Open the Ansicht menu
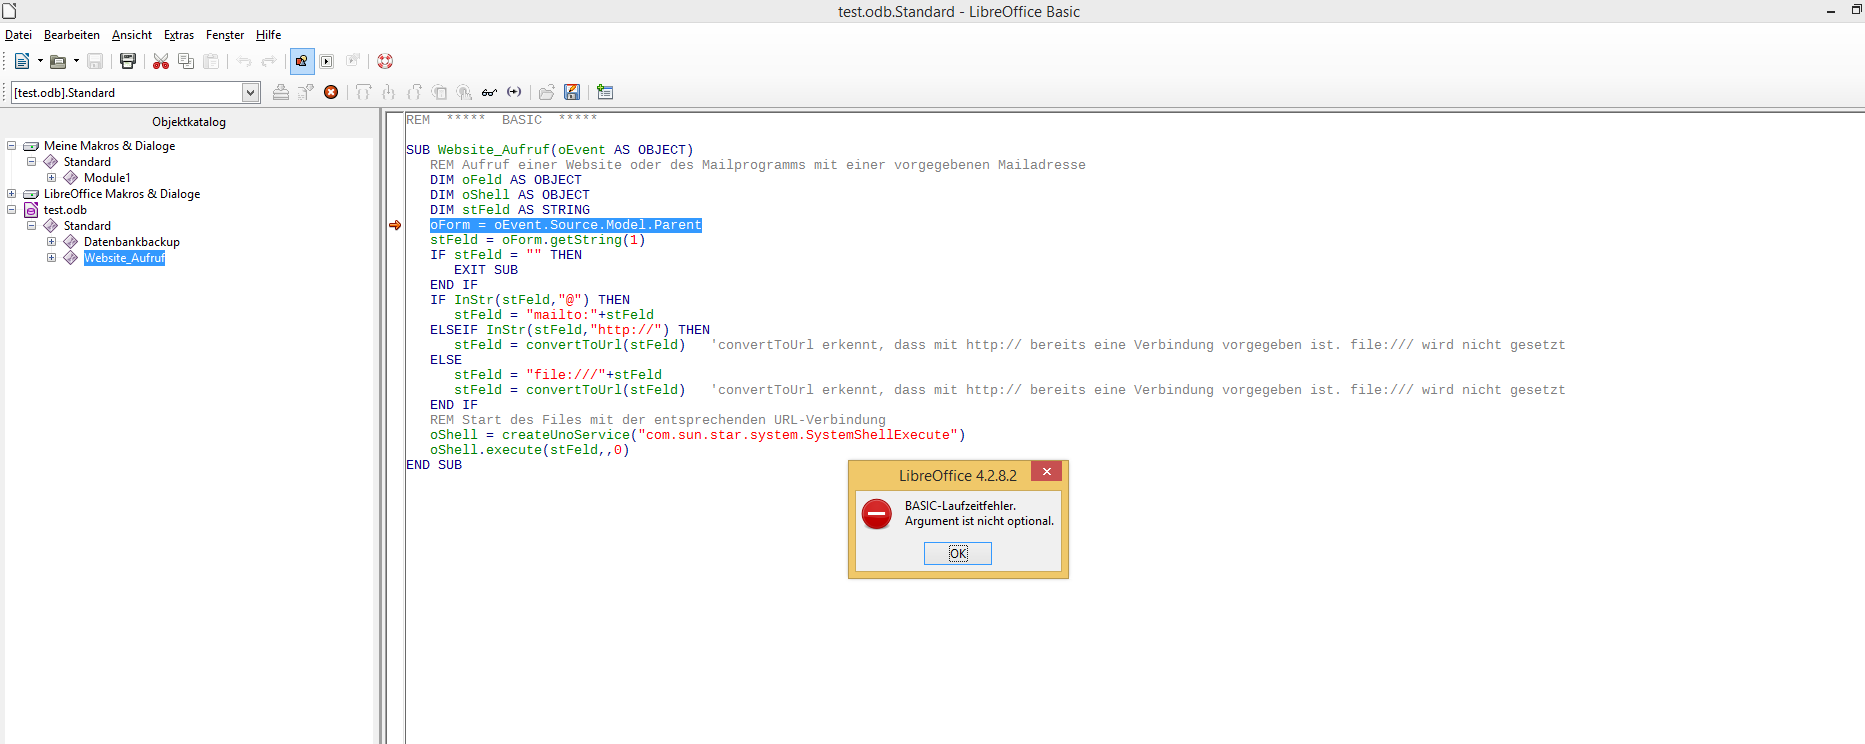The height and width of the screenshot is (744, 1865). pyautogui.click(x=132, y=35)
